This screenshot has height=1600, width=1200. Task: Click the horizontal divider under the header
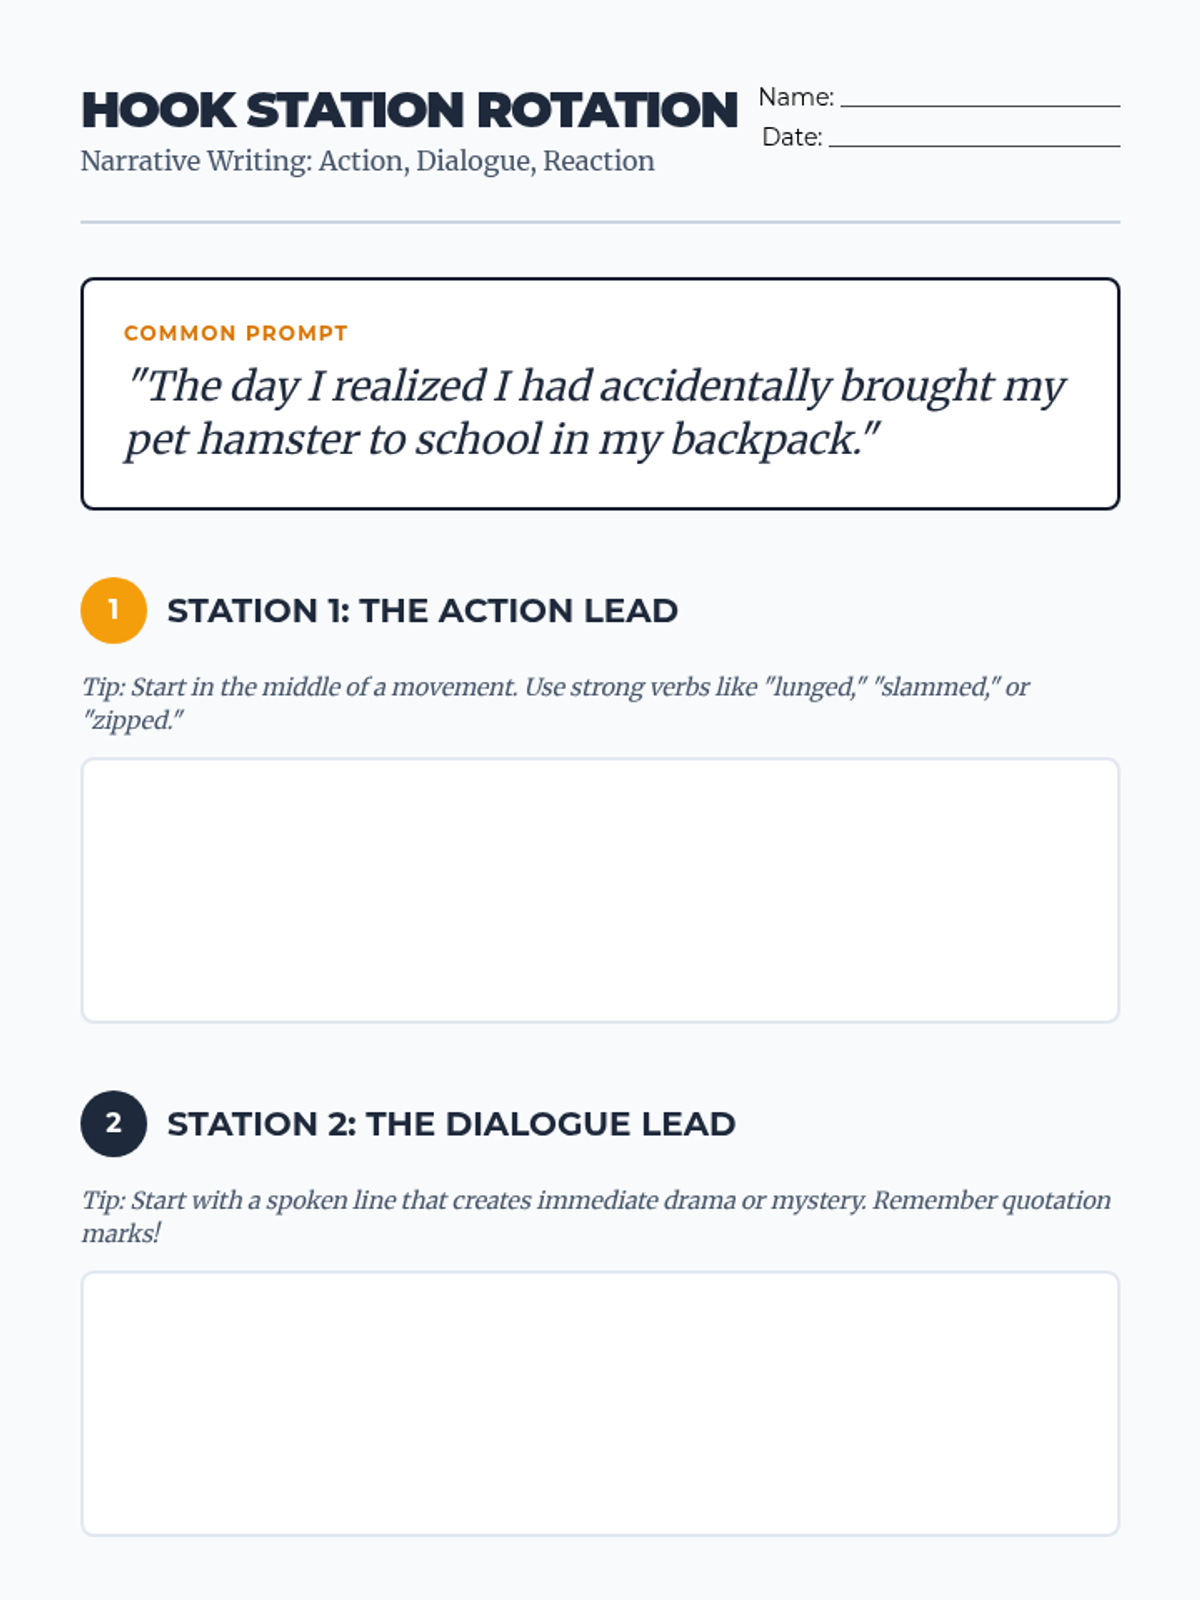click(x=600, y=222)
